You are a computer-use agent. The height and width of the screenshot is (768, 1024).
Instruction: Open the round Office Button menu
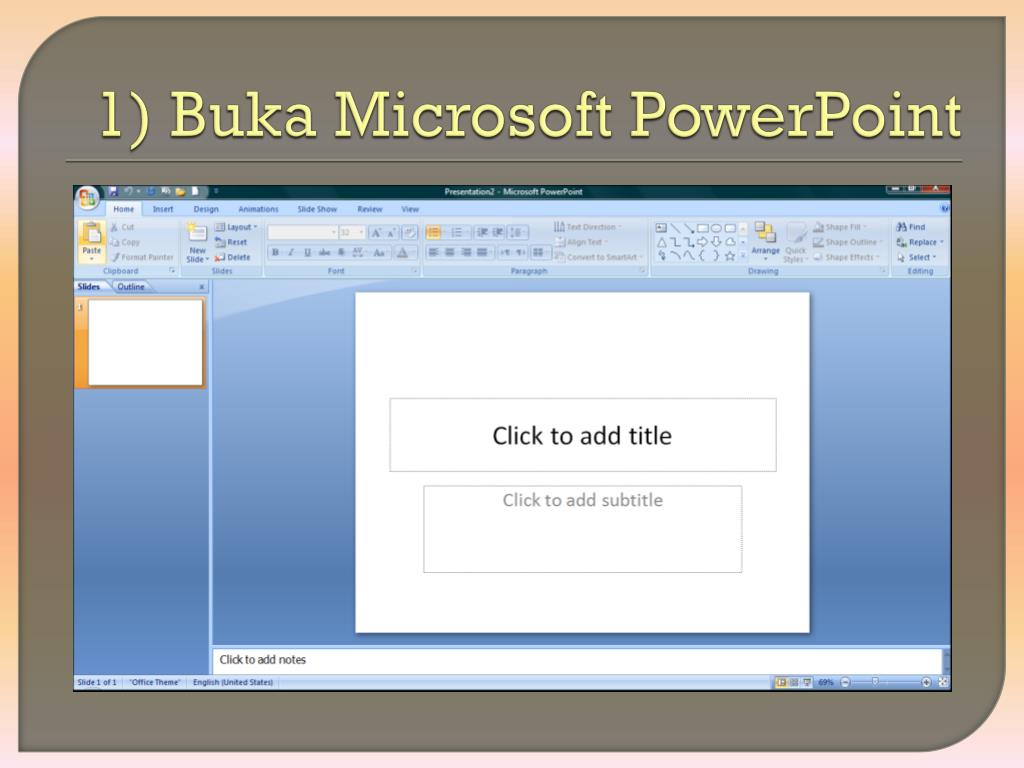(88, 197)
